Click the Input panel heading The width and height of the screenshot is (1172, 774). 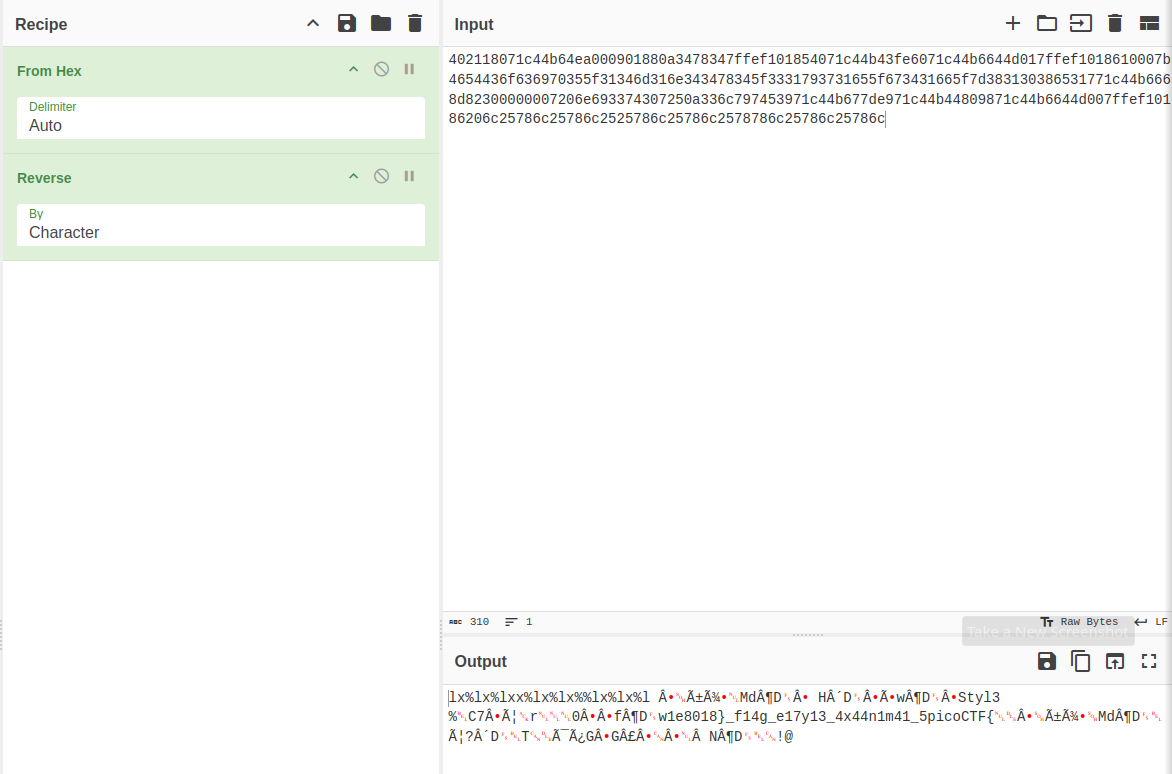[474, 24]
